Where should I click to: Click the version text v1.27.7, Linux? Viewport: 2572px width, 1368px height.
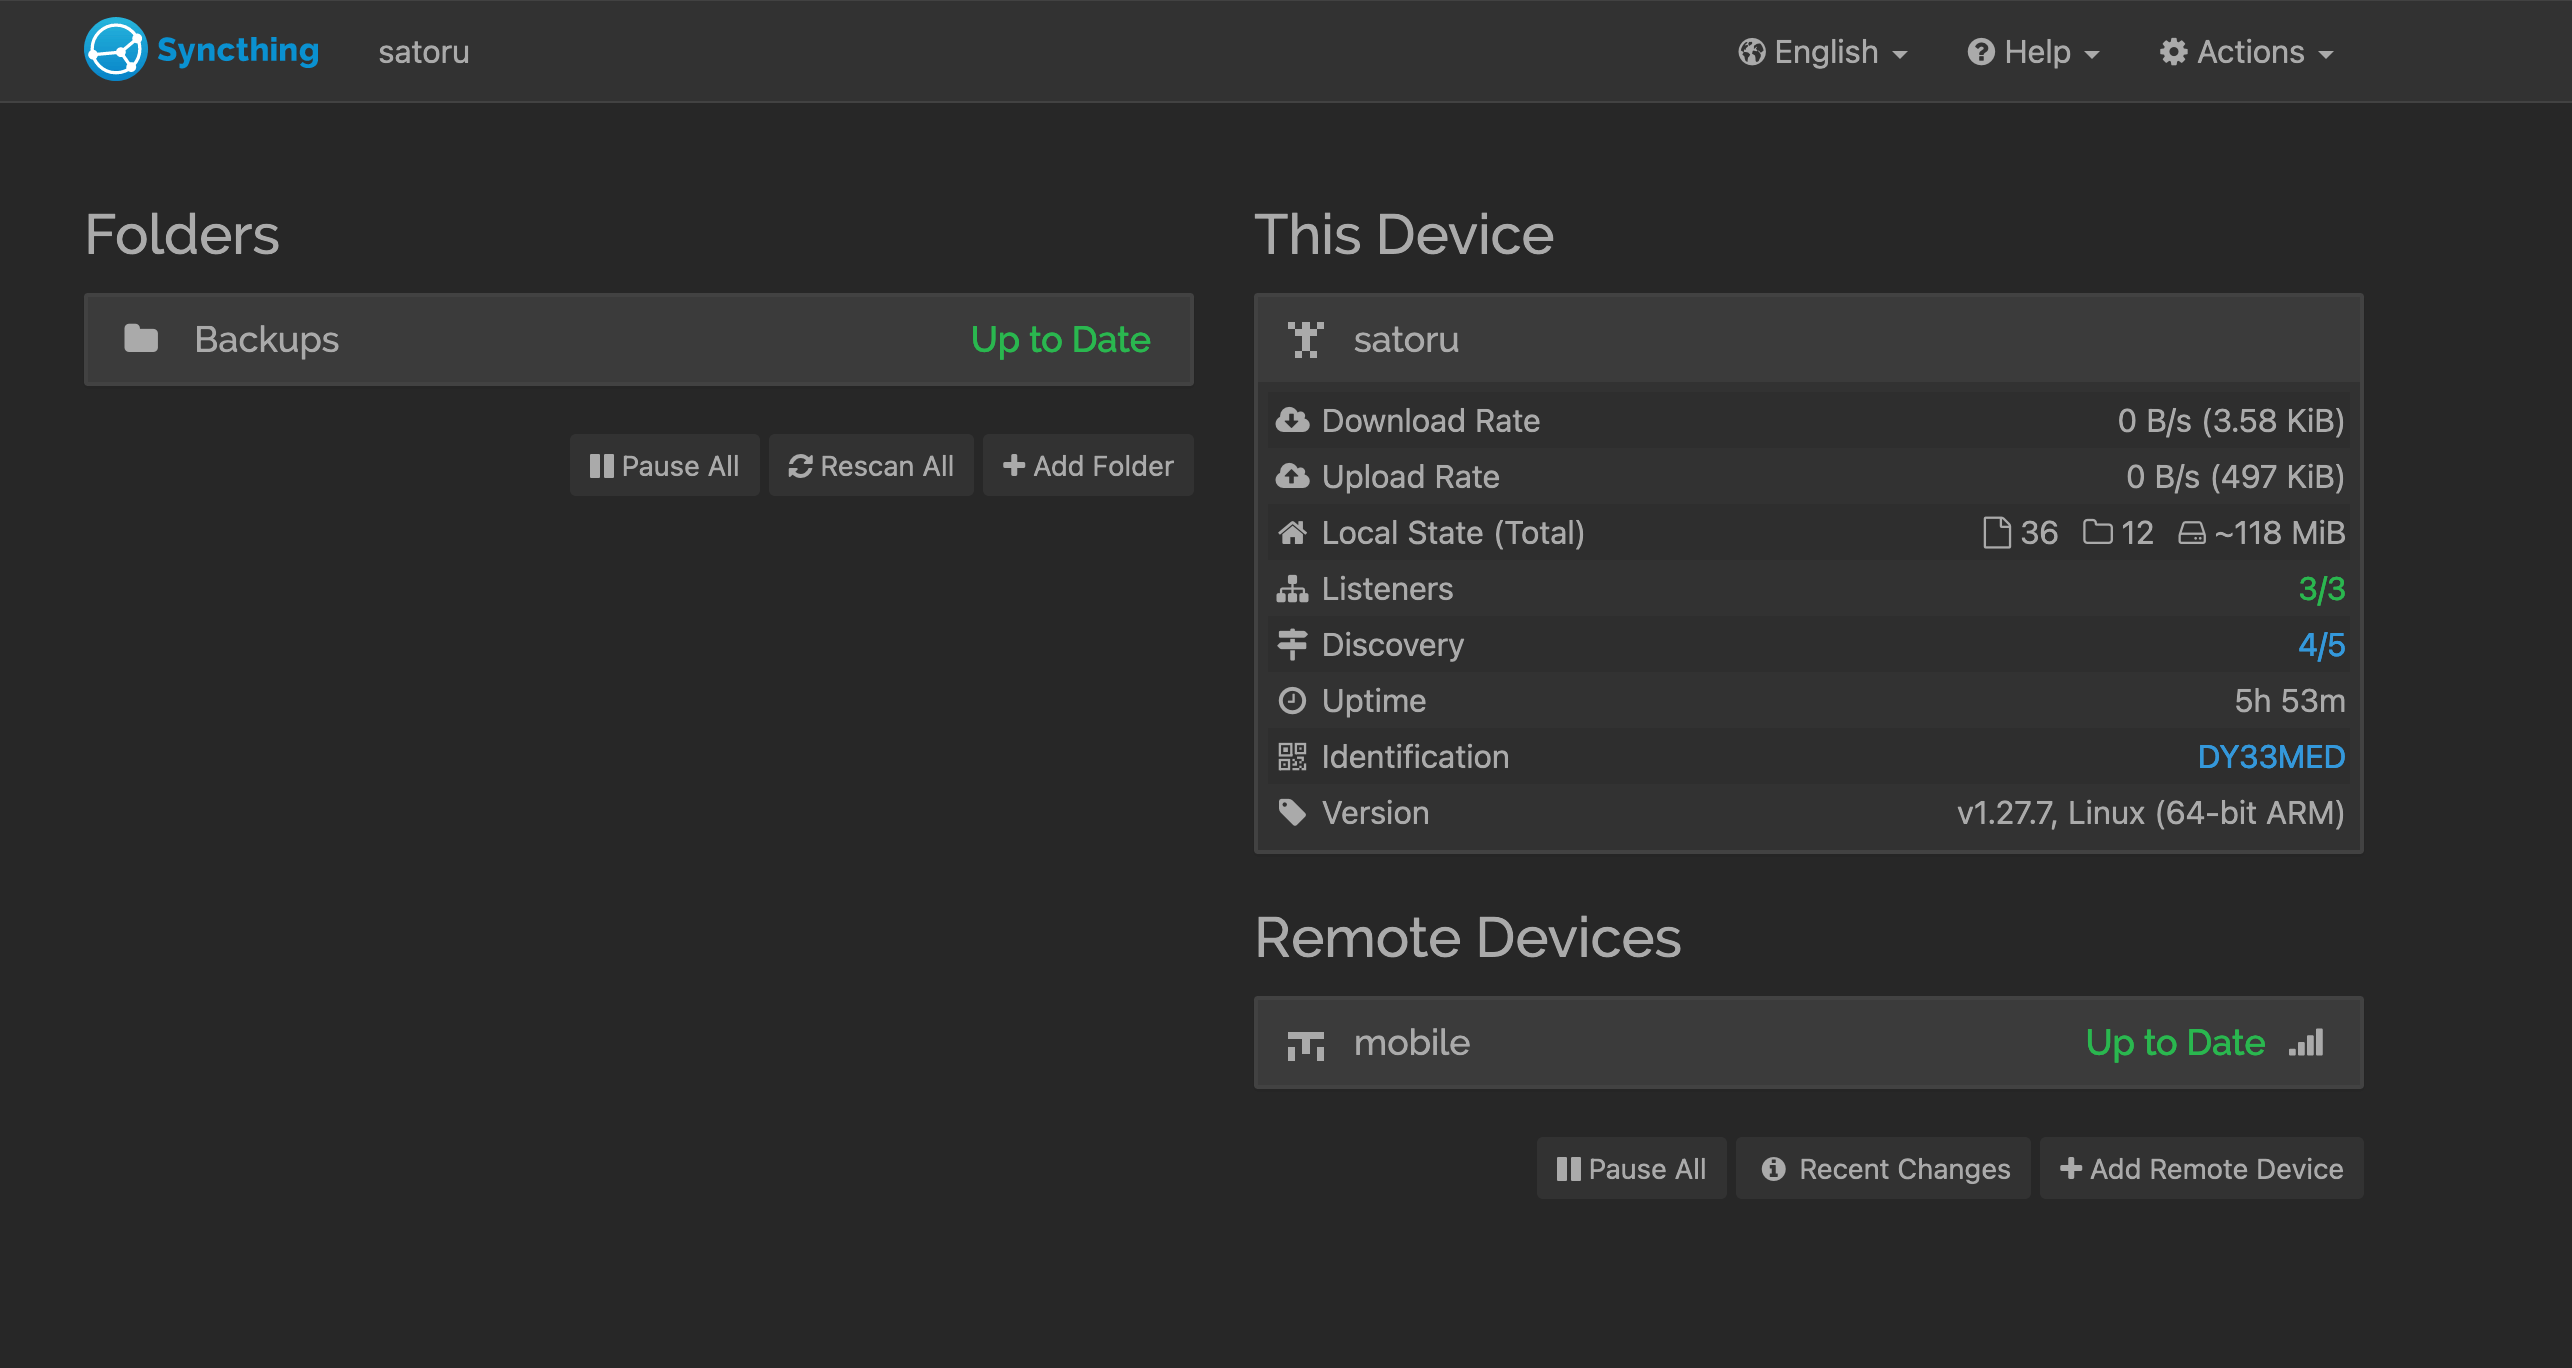(x=2150, y=813)
